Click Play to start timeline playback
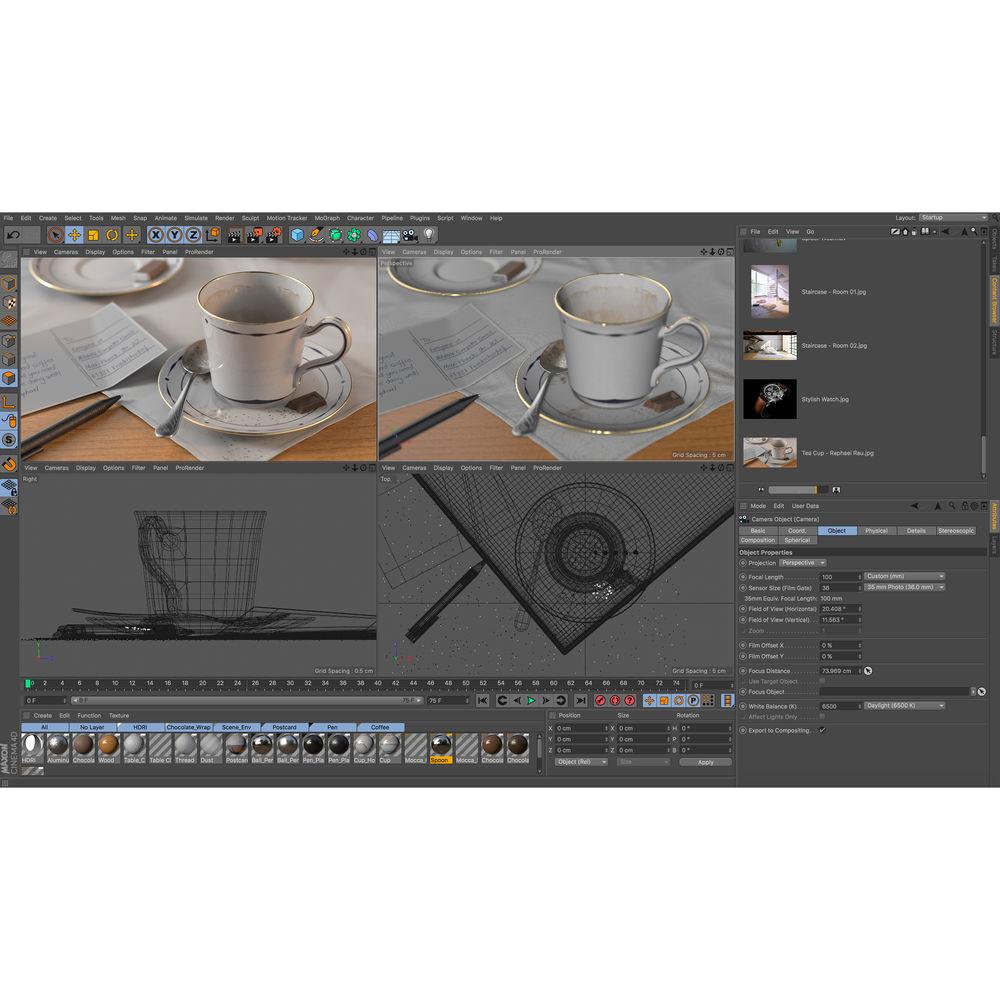Viewport: 1000px width, 1000px height. [x=530, y=700]
